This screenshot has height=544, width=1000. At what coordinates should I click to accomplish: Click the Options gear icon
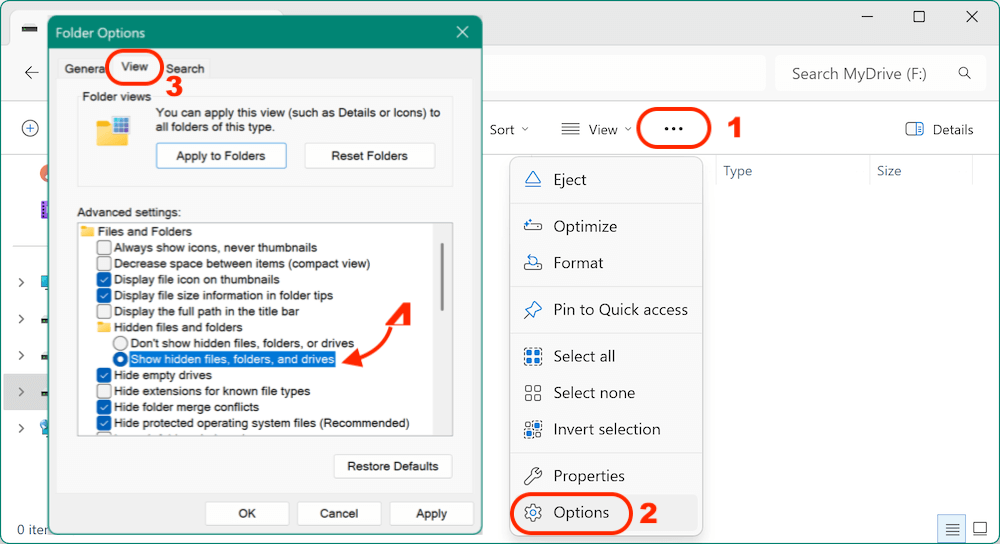coord(533,512)
